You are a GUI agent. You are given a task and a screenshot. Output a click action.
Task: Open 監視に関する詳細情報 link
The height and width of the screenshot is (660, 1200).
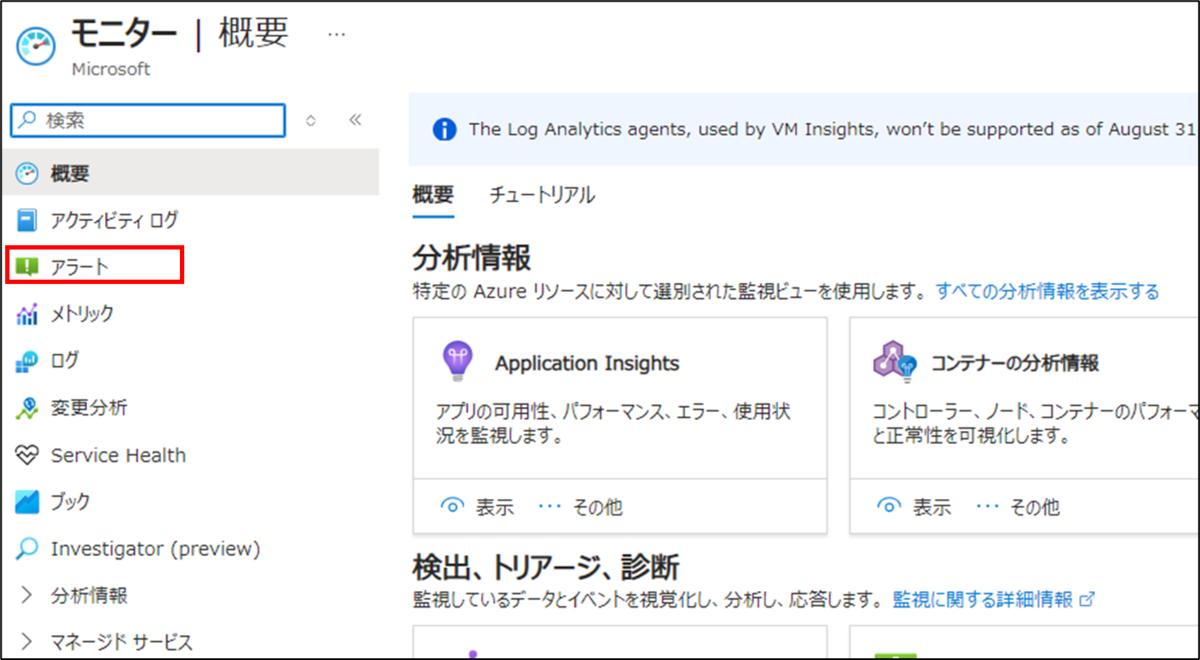tap(983, 599)
